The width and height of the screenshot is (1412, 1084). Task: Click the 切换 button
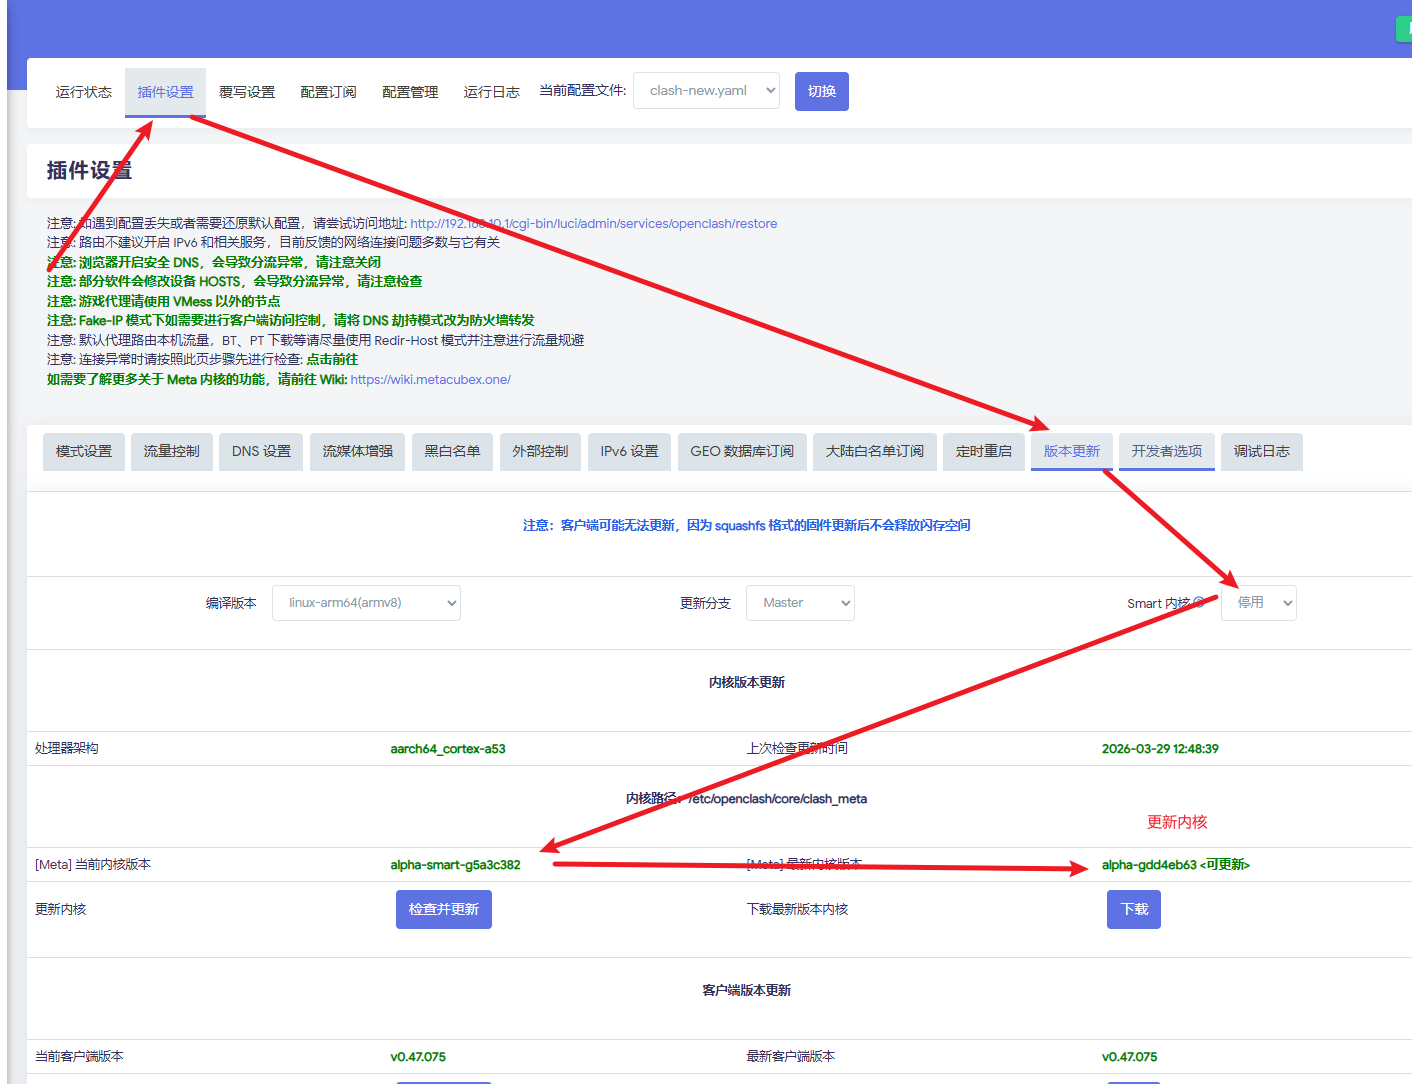pyautogui.click(x=822, y=91)
